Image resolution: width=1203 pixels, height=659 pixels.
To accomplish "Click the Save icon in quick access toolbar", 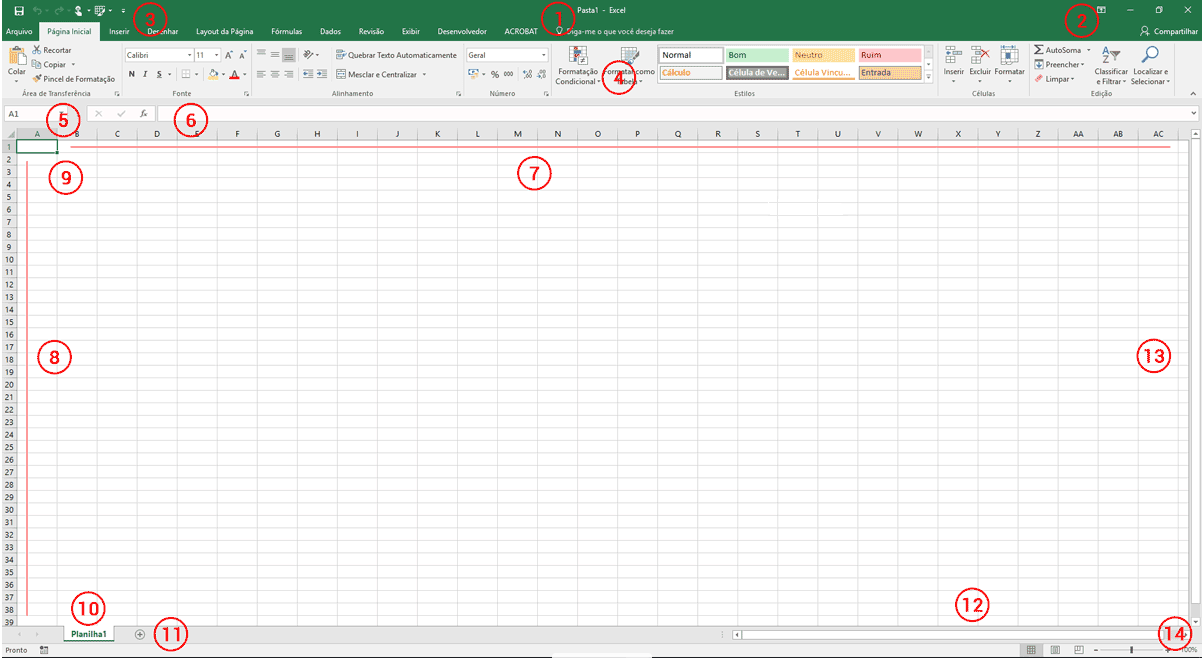I will pos(18,10).
